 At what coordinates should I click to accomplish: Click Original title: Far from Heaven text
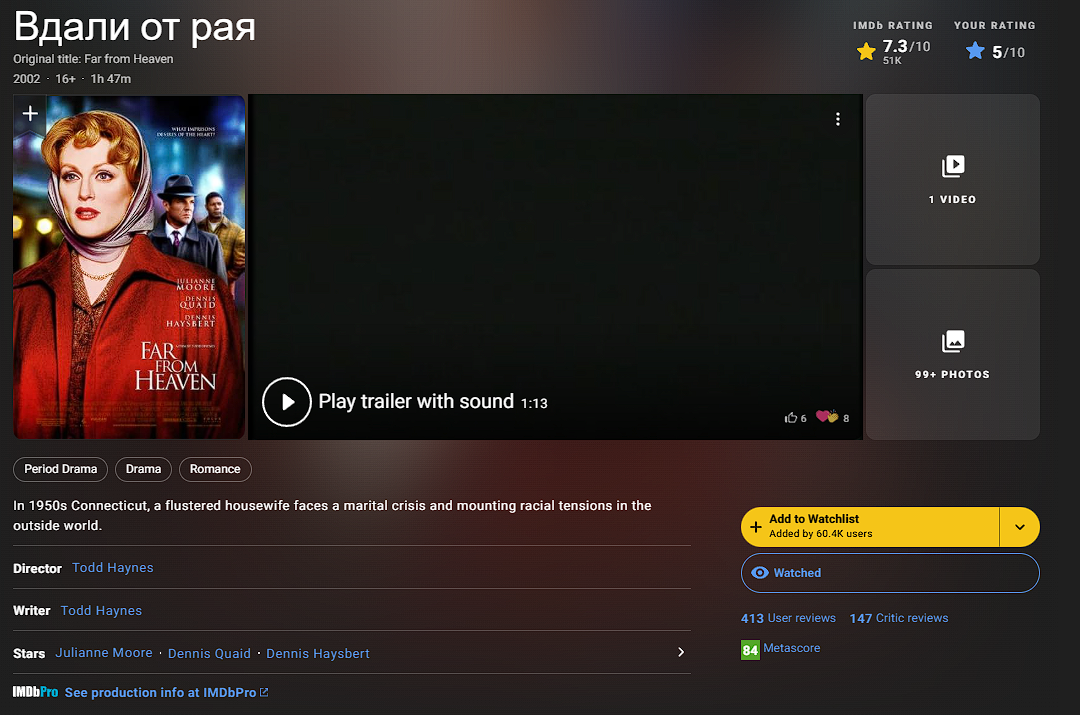point(93,59)
